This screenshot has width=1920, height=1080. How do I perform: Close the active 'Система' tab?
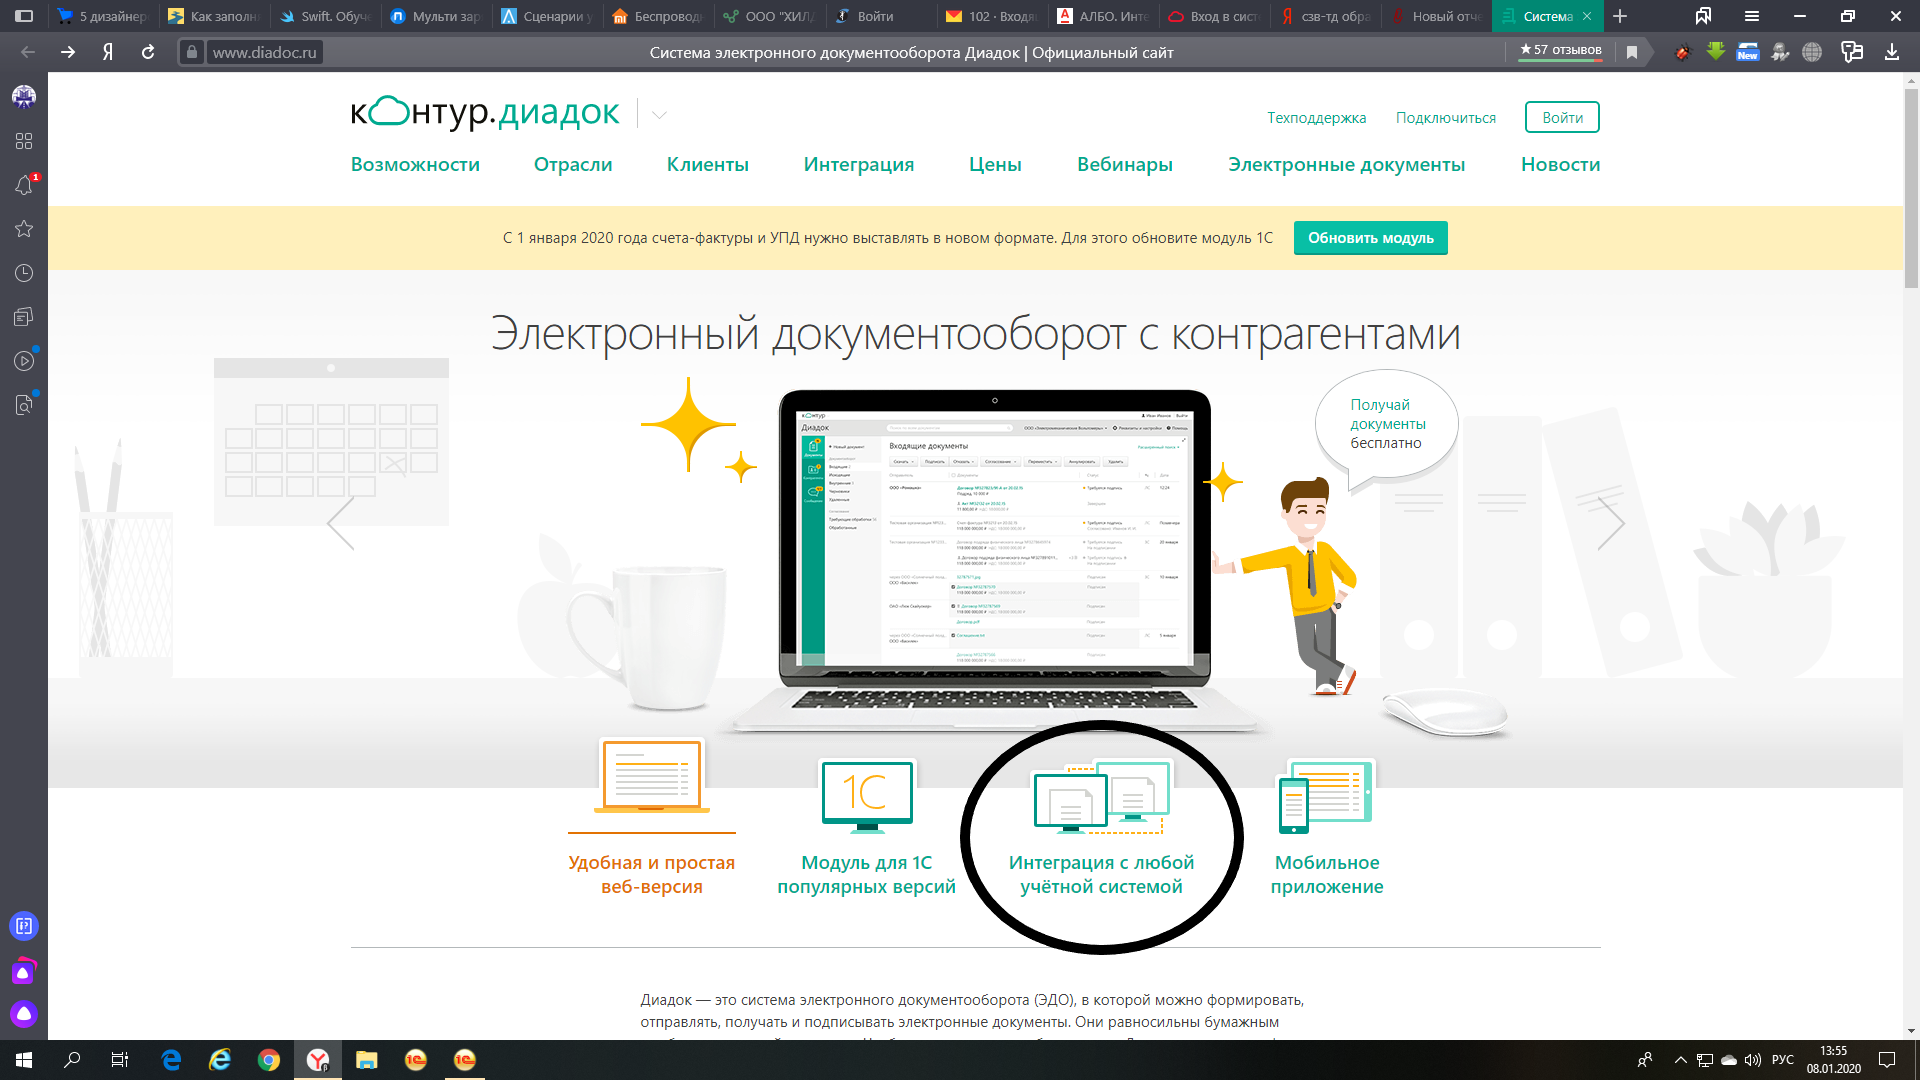(1587, 16)
